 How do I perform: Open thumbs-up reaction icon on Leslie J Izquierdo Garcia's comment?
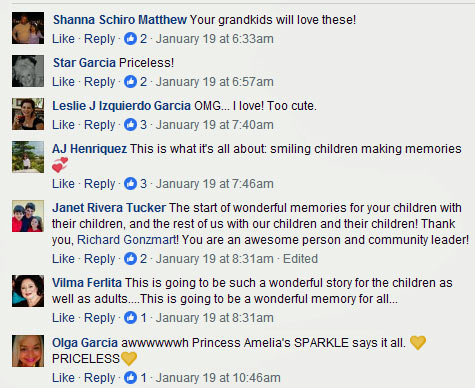[x=130, y=125]
